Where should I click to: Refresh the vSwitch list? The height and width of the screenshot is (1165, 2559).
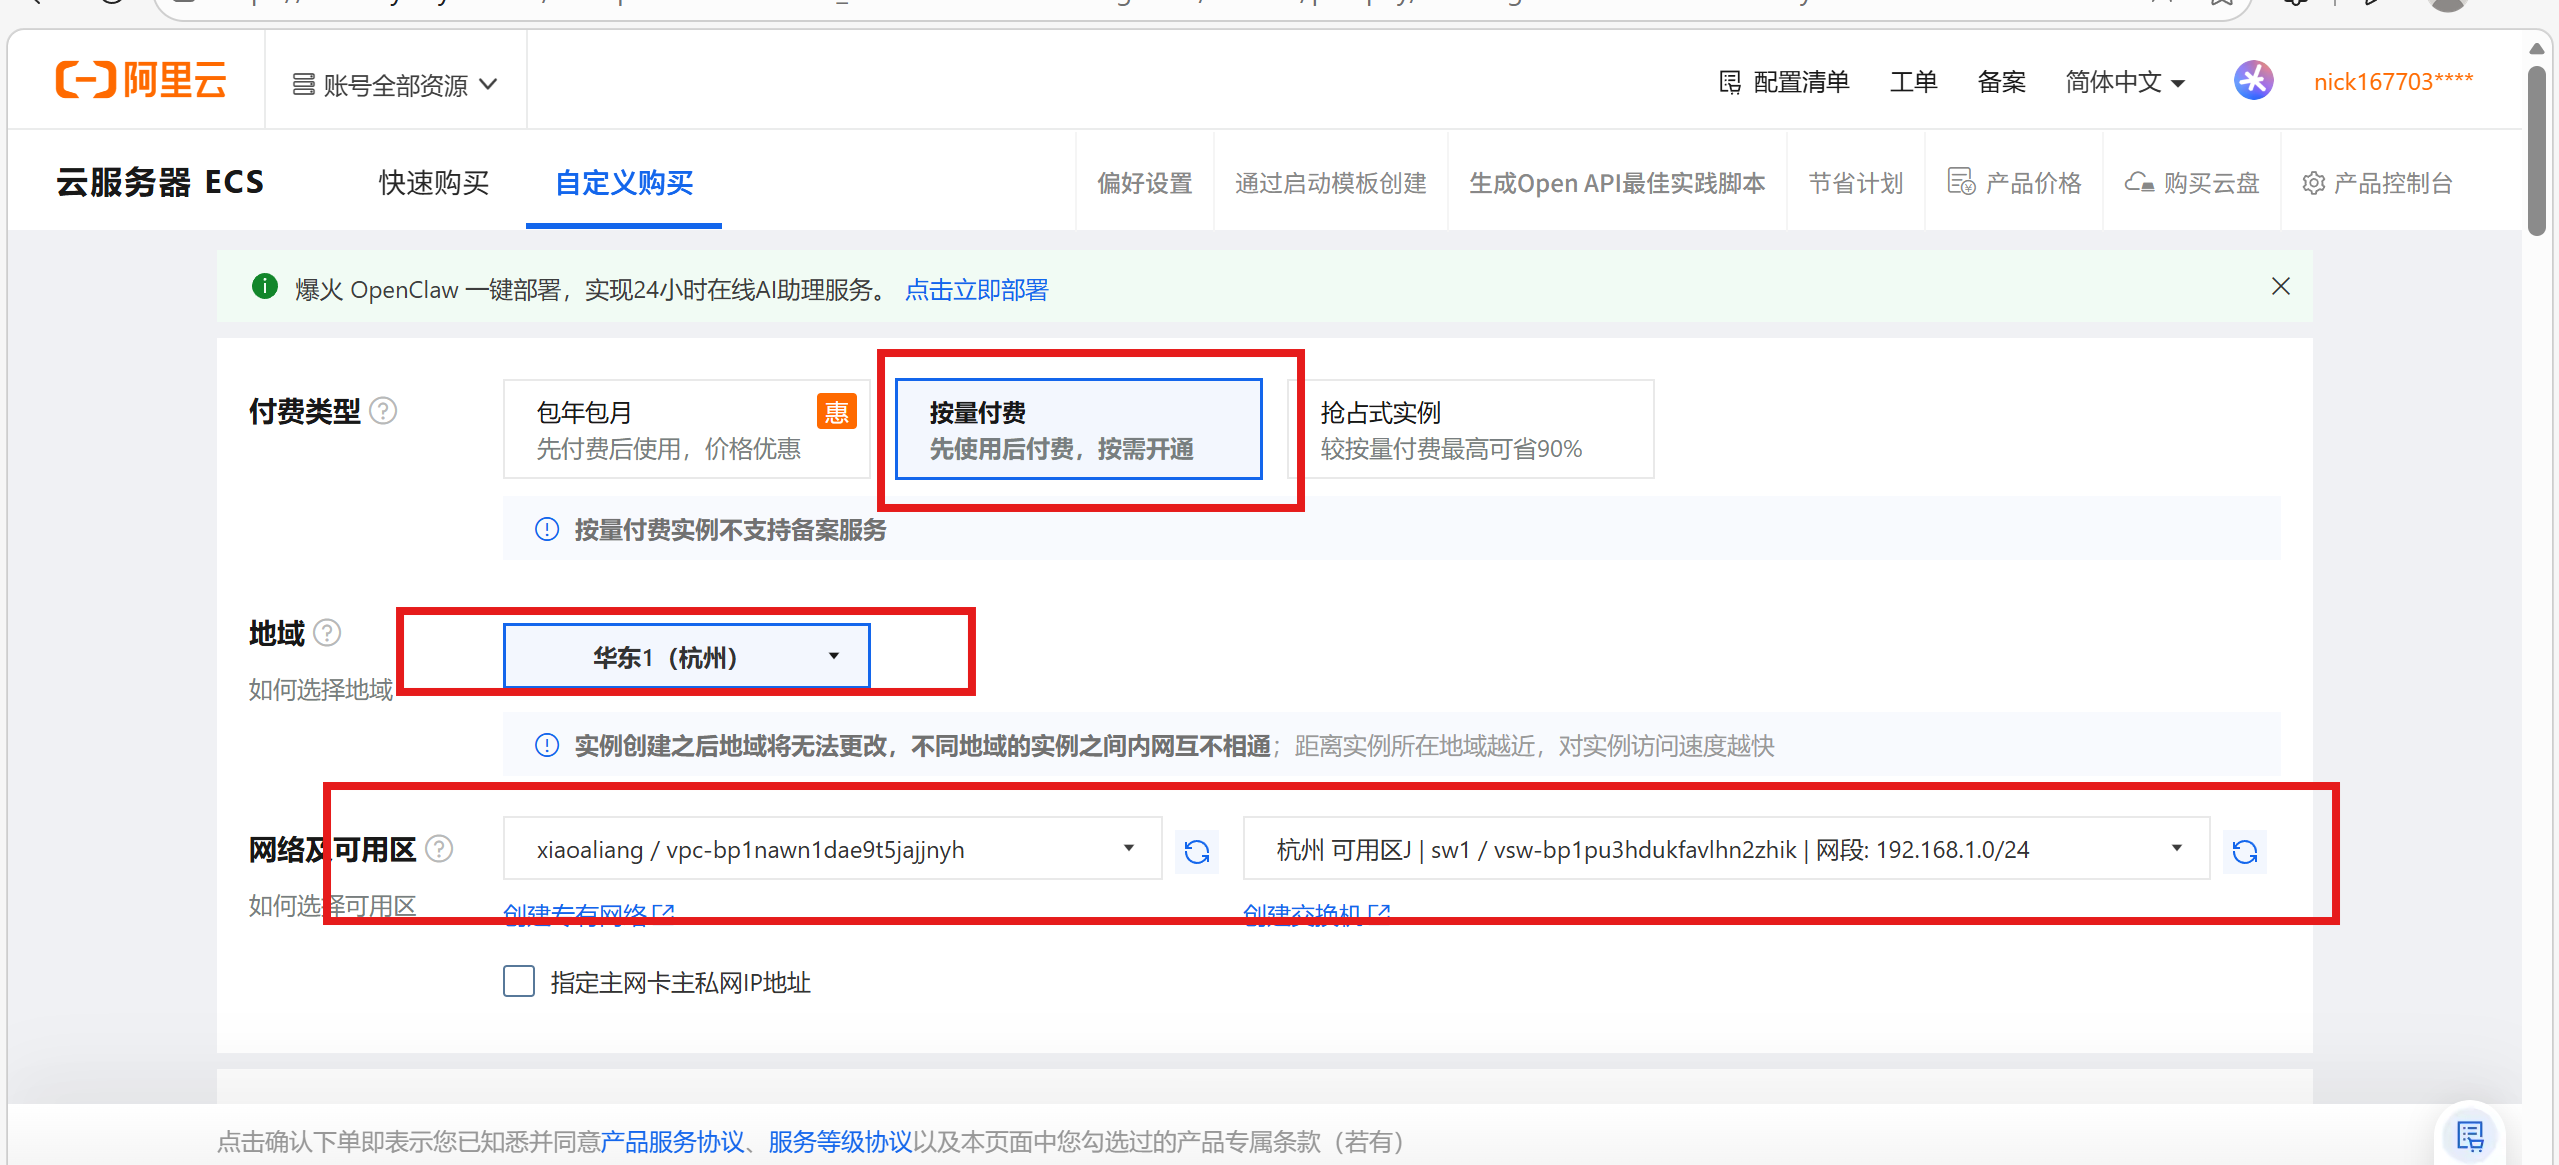coord(2244,851)
